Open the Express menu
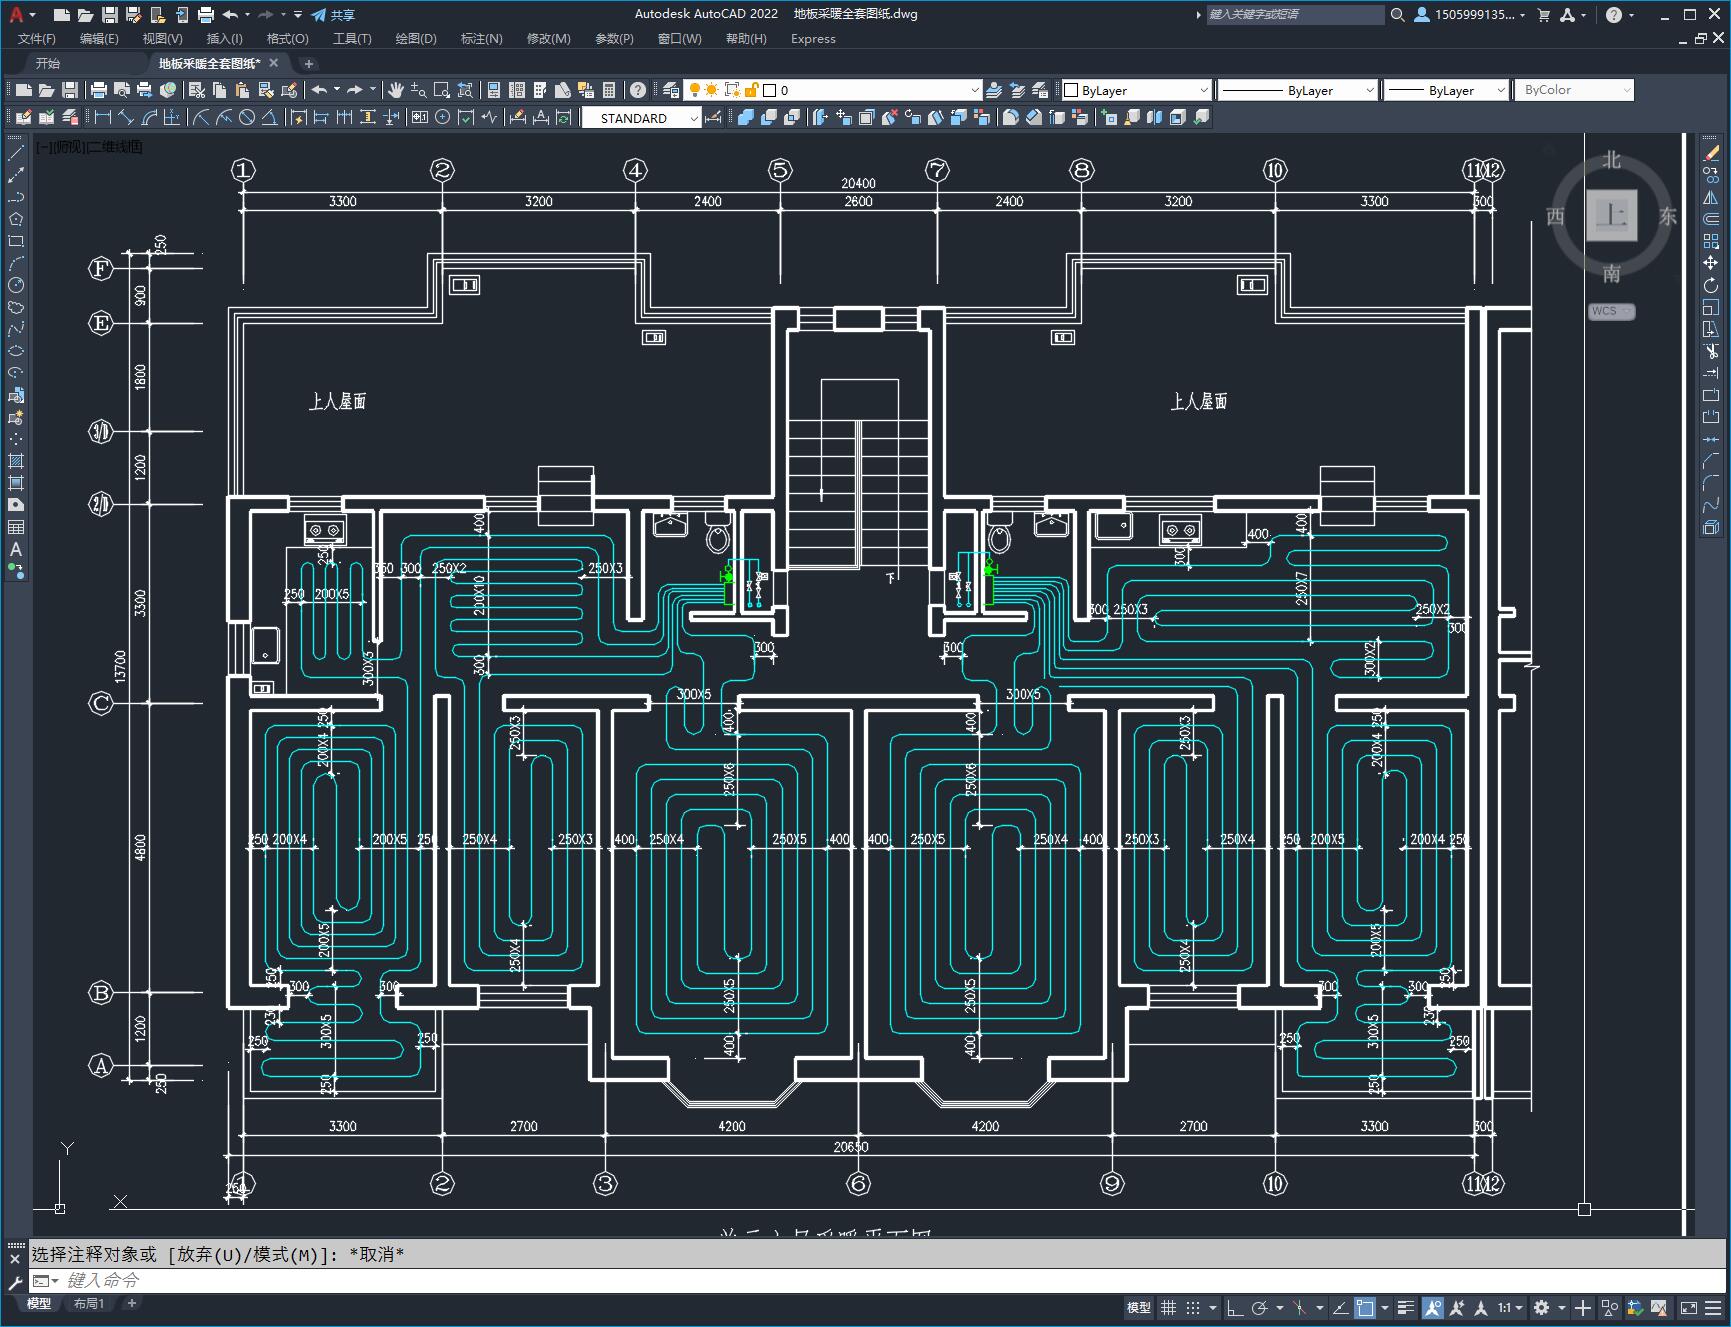This screenshot has width=1731, height=1327. (x=813, y=38)
